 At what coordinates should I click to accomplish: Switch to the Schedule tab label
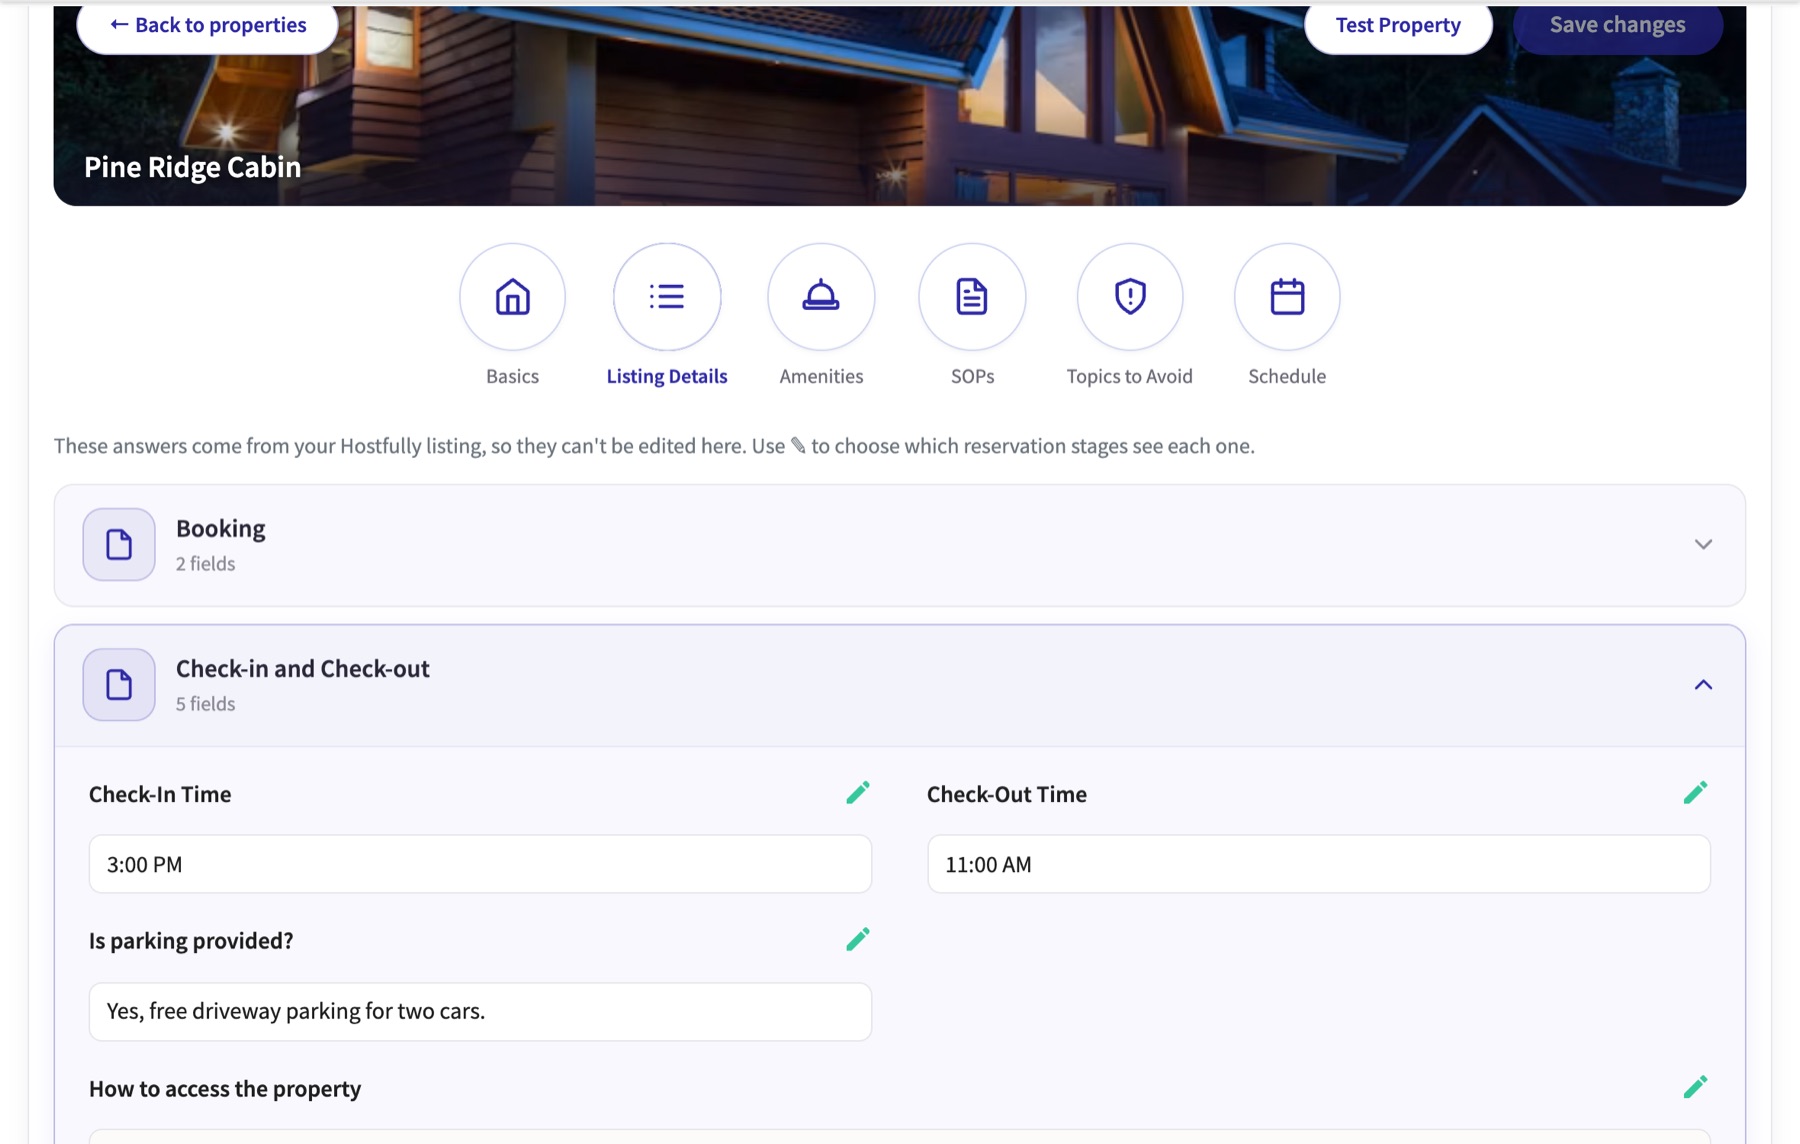pyautogui.click(x=1287, y=376)
